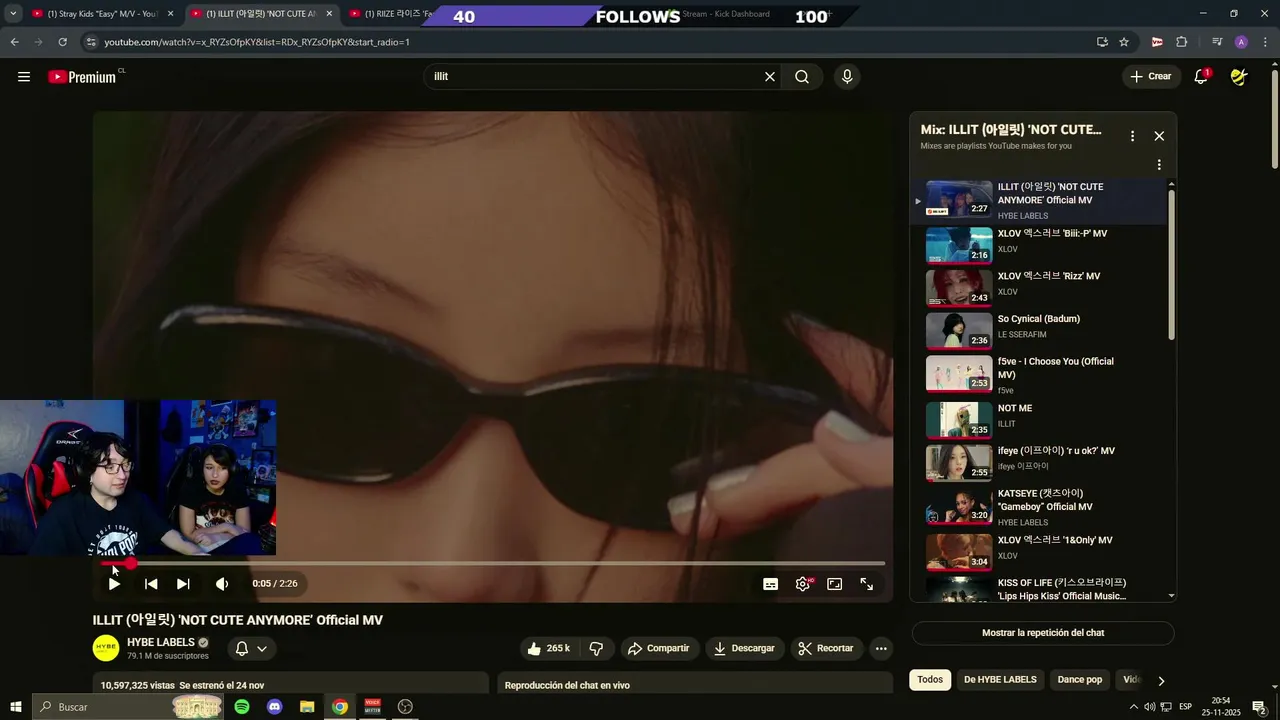Click the Descargar download button
The image size is (1280, 720).
(743, 648)
